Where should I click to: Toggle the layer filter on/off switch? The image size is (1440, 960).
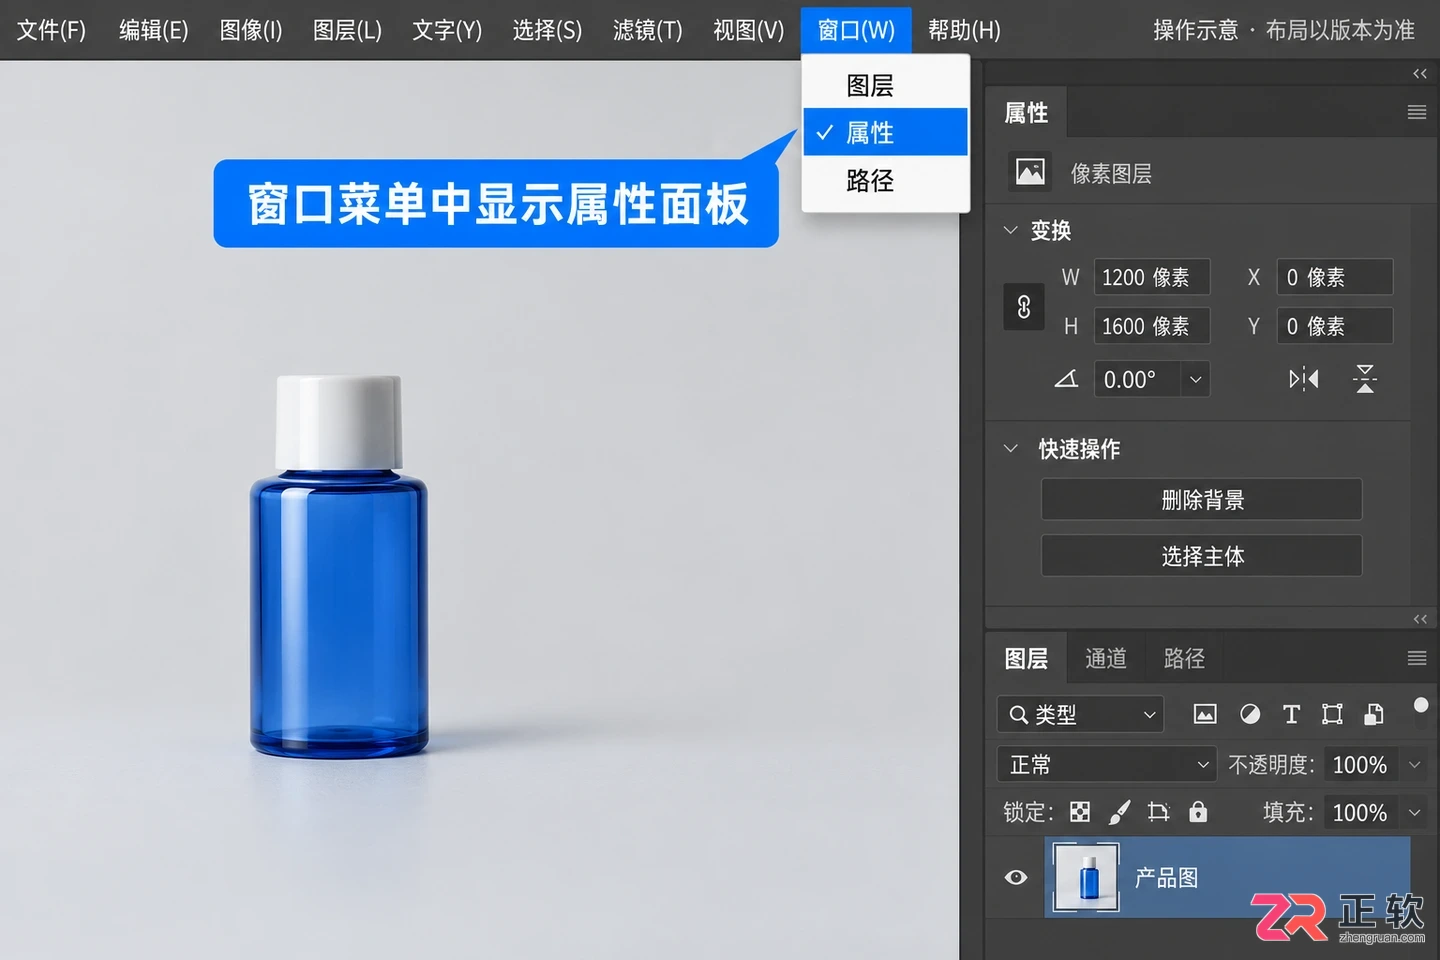(x=1421, y=706)
